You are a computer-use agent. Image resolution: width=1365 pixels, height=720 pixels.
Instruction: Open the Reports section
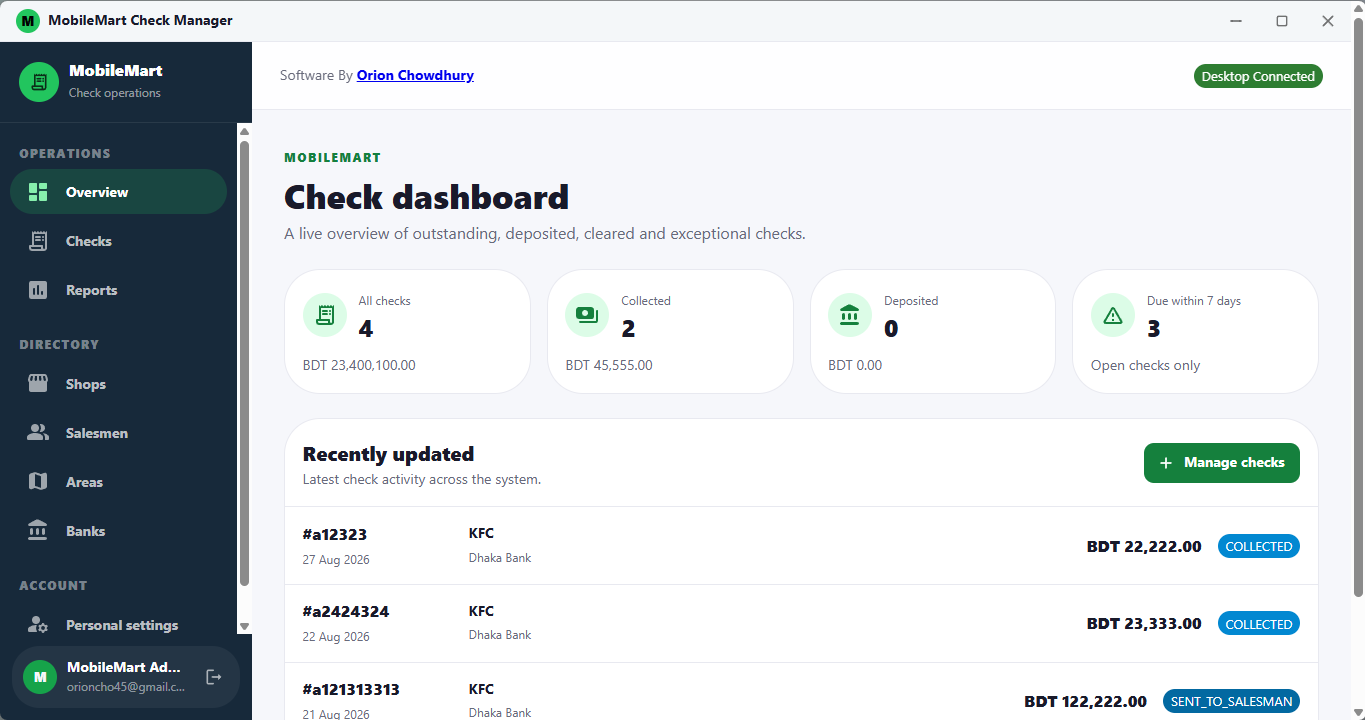[x=118, y=290]
